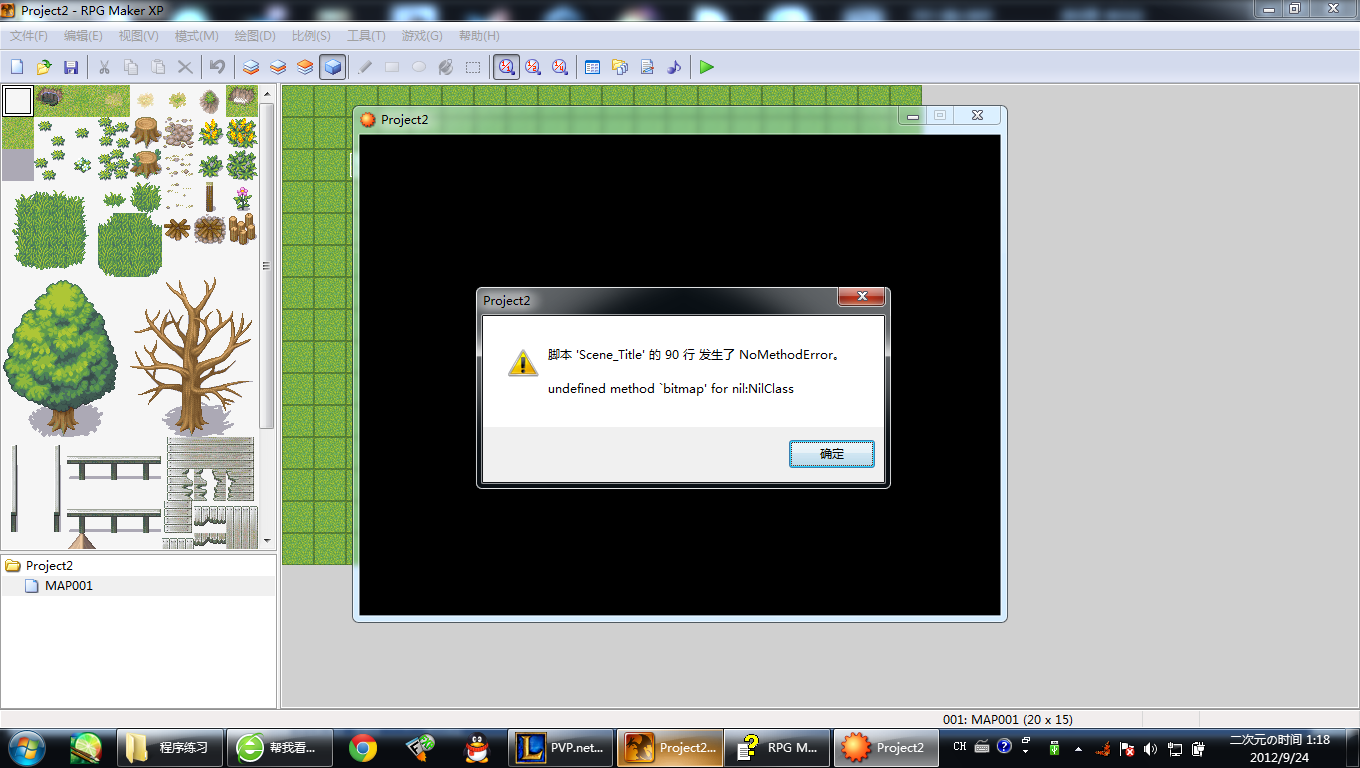The image size is (1360, 768).
Task: Open QQ penguin from taskbar
Action: coord(477,747)
